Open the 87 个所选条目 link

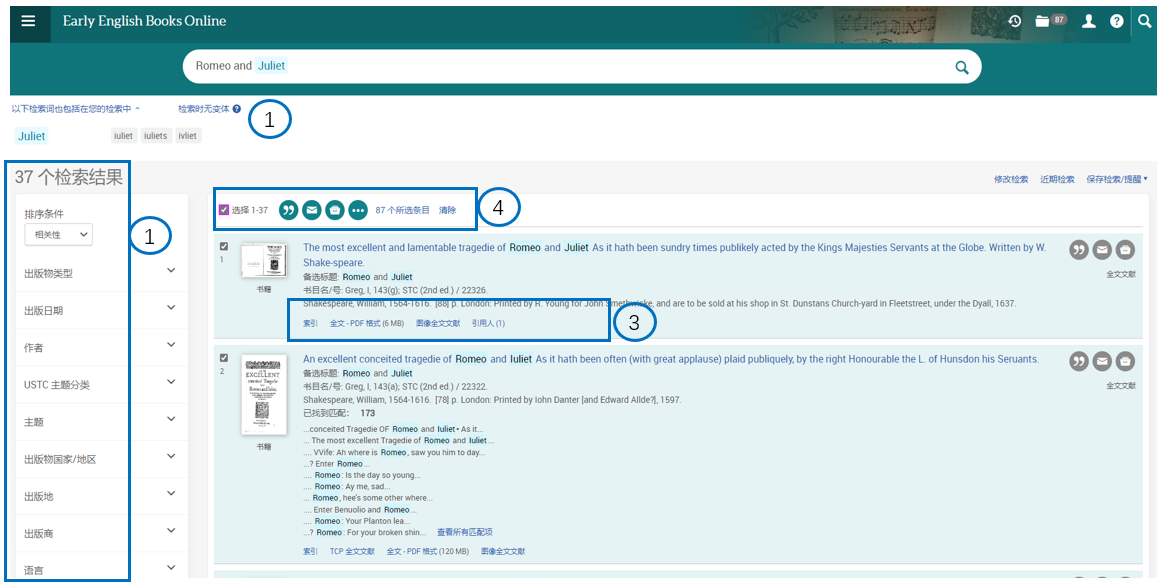click(x=402, y=211)
